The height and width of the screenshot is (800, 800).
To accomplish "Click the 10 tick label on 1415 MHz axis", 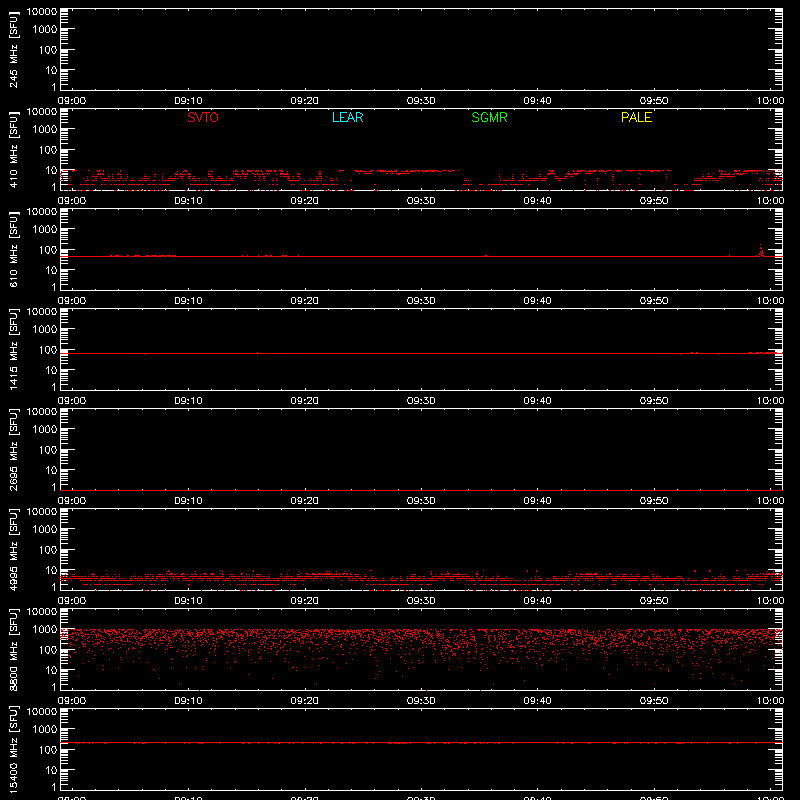I will click(51, 370).
